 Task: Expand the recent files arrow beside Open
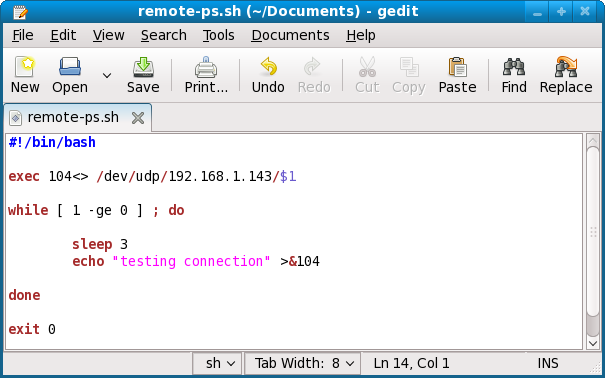107,75
